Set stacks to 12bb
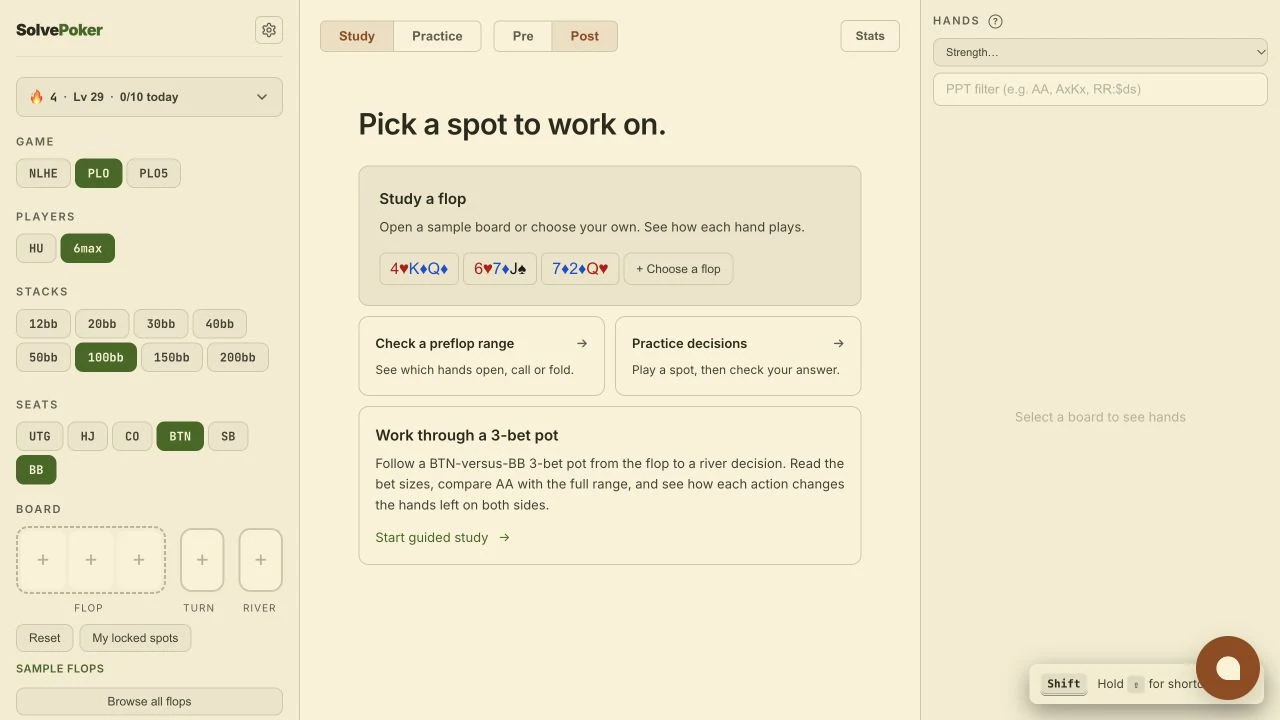 [x=43, y=324]
